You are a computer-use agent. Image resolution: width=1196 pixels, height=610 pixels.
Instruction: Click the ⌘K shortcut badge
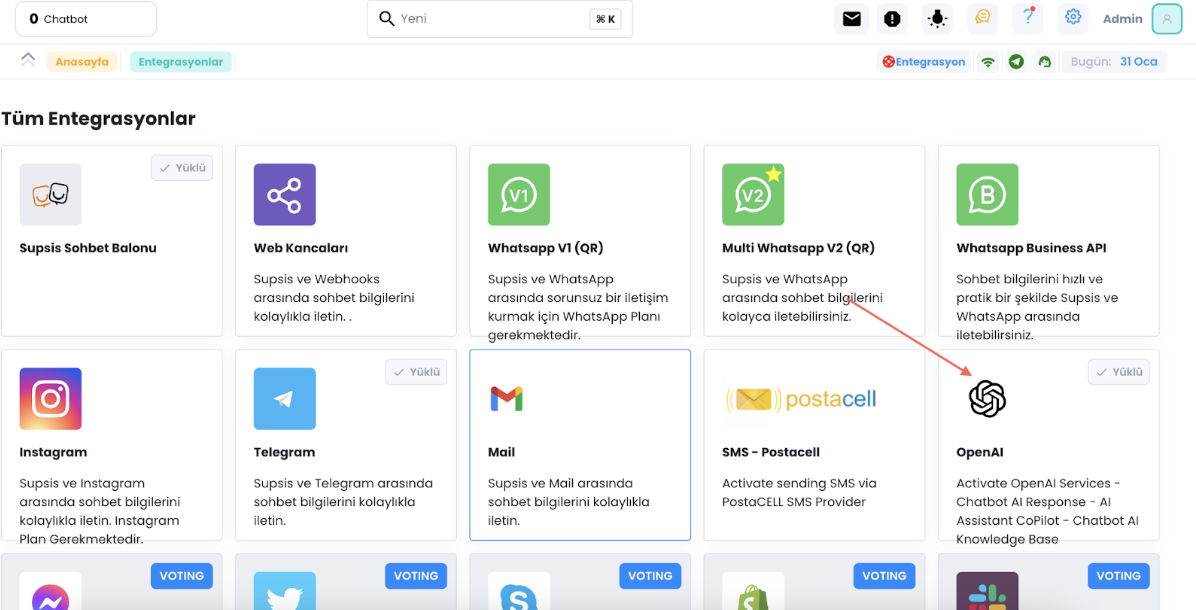point(606,19)
